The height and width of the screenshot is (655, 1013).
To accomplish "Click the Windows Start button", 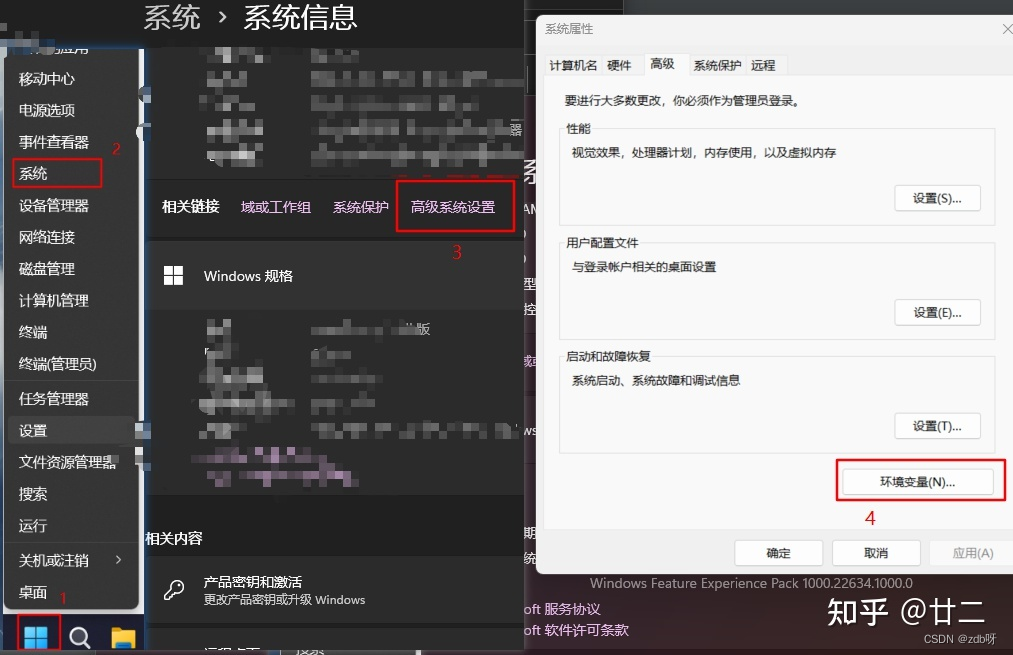I will point(37,634).
